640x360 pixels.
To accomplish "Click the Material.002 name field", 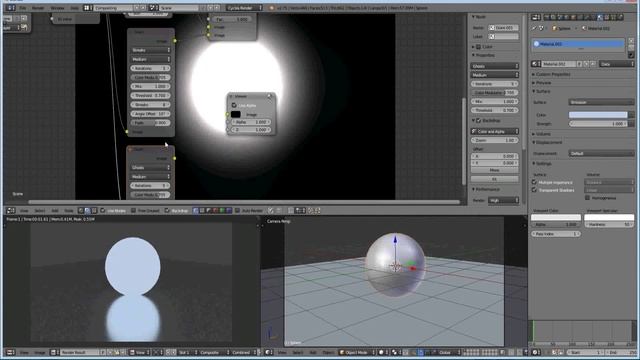I will tap(558, 64).
